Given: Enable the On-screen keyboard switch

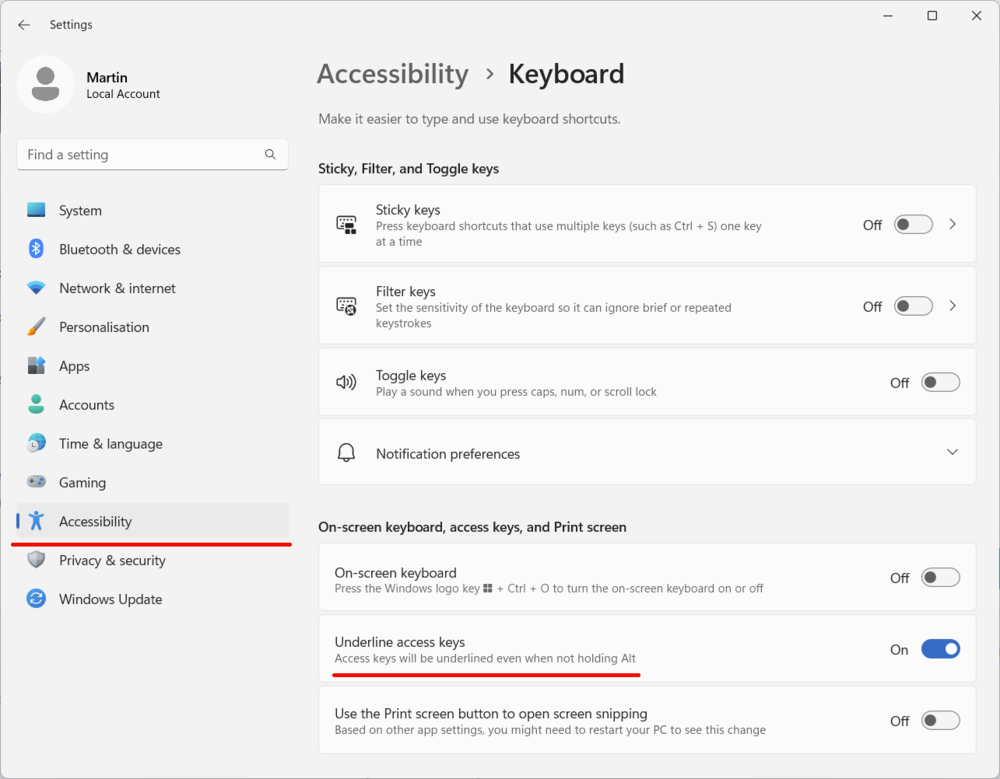Looking at the screenshot, I should [940, 577].
